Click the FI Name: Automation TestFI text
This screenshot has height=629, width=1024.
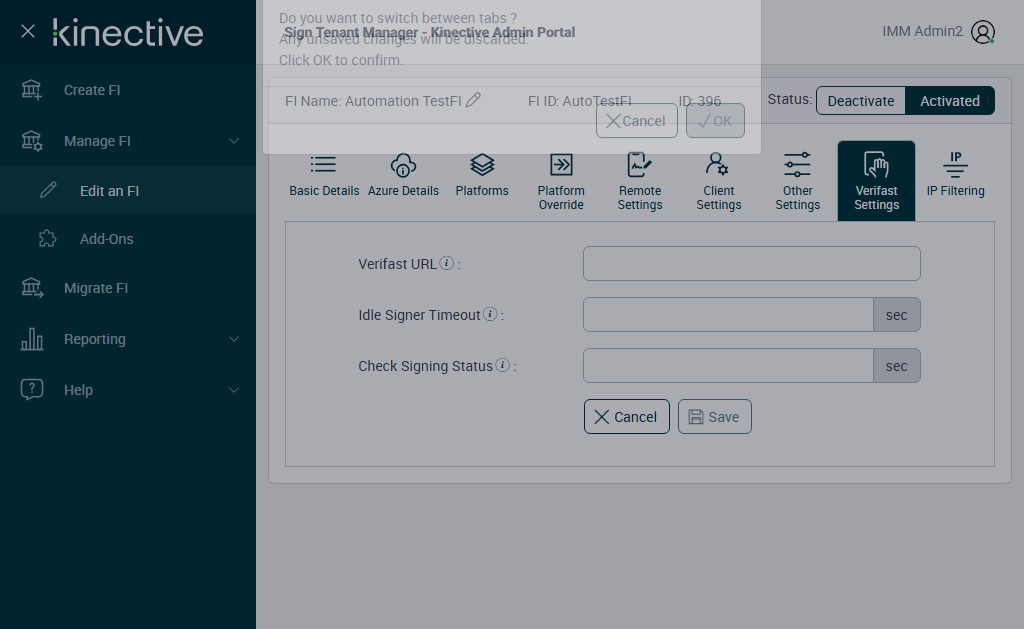(x=373, y=101)
